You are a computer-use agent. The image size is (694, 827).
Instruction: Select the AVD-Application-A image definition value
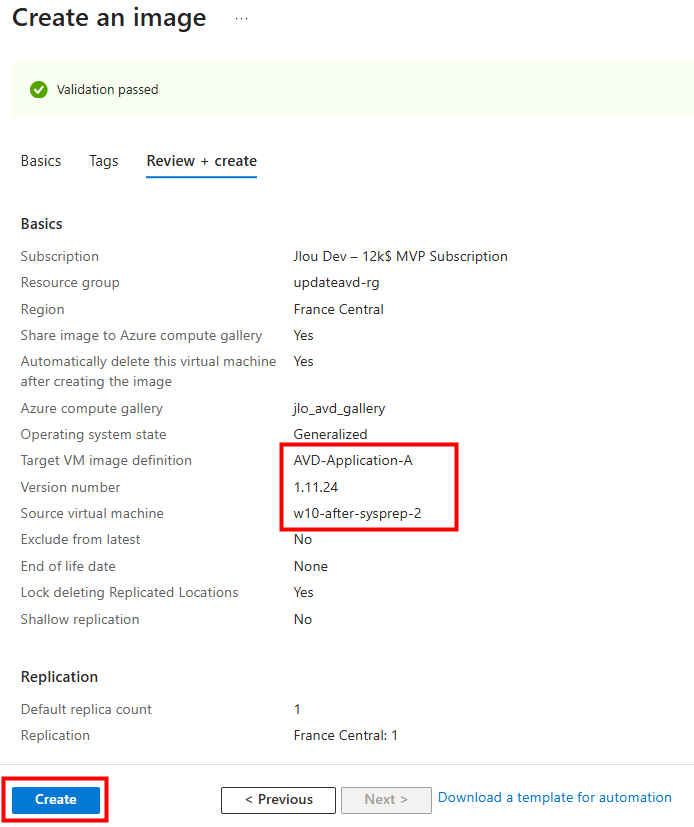point(353,461)
